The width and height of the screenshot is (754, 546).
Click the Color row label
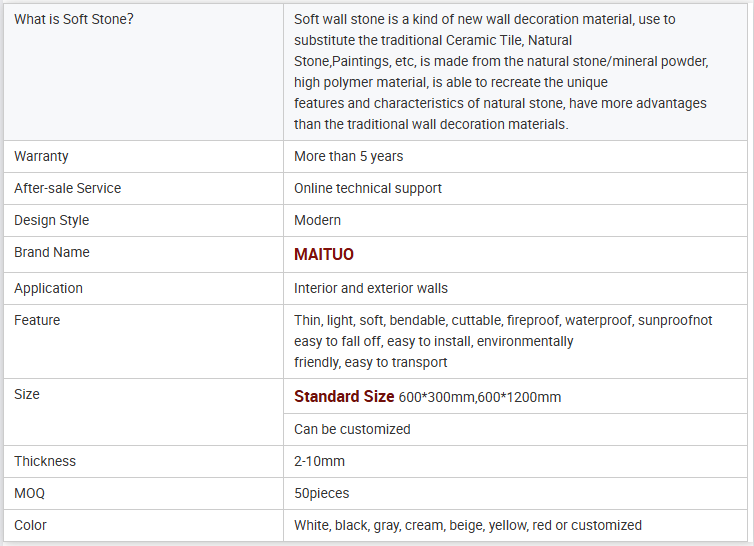(30, 525)
